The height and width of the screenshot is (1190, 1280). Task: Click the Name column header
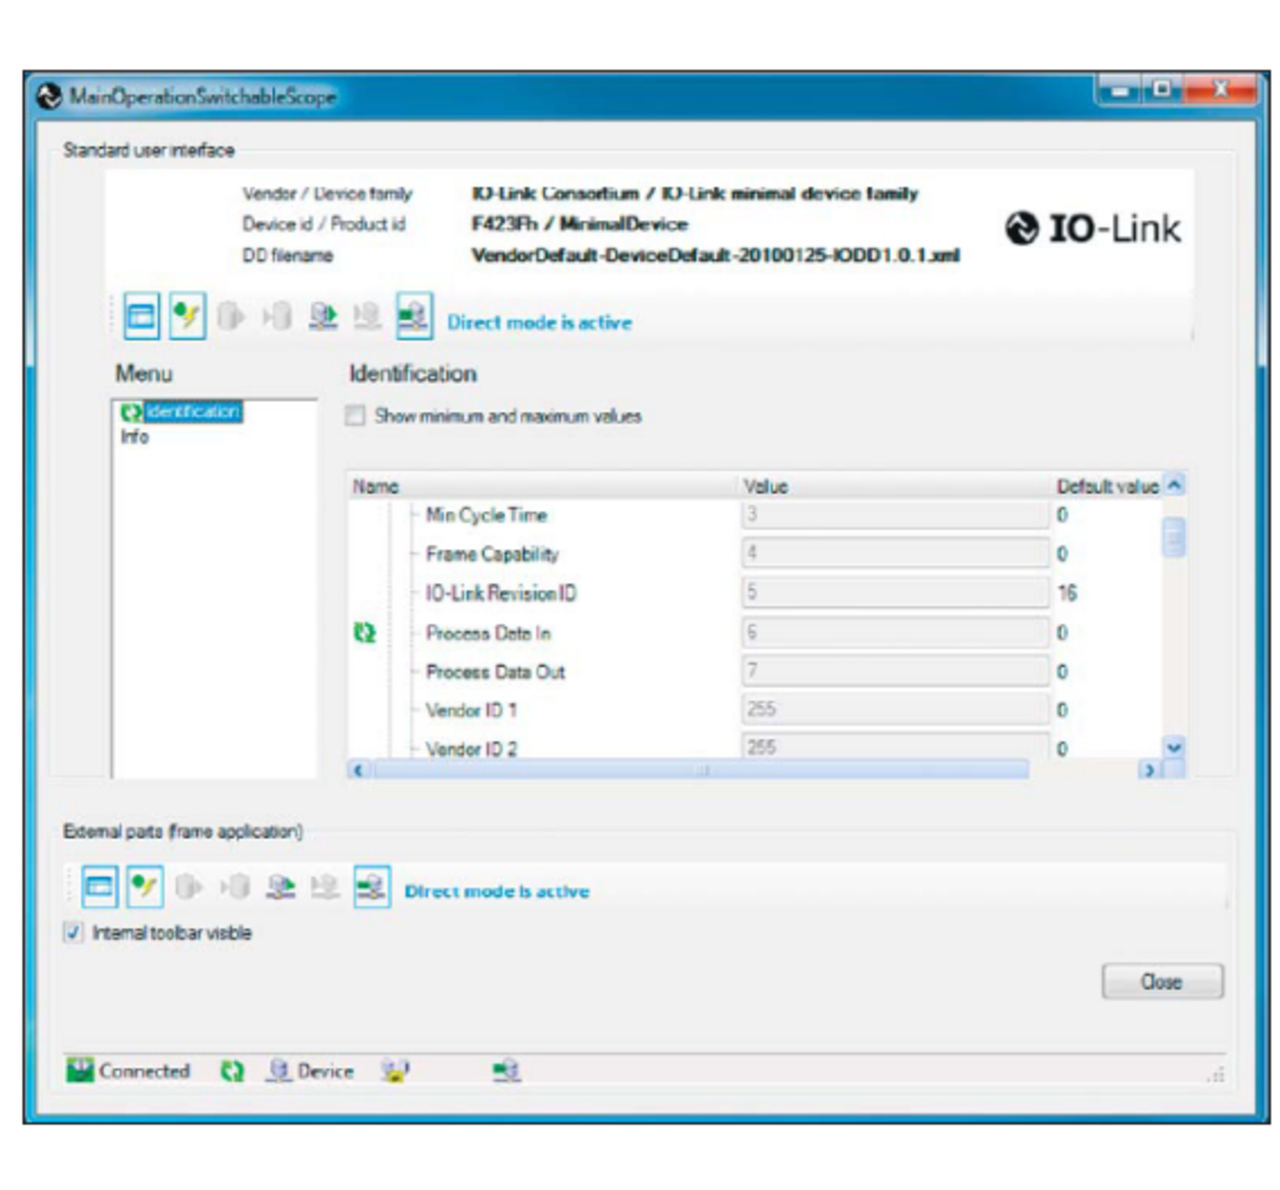point(376,487)
